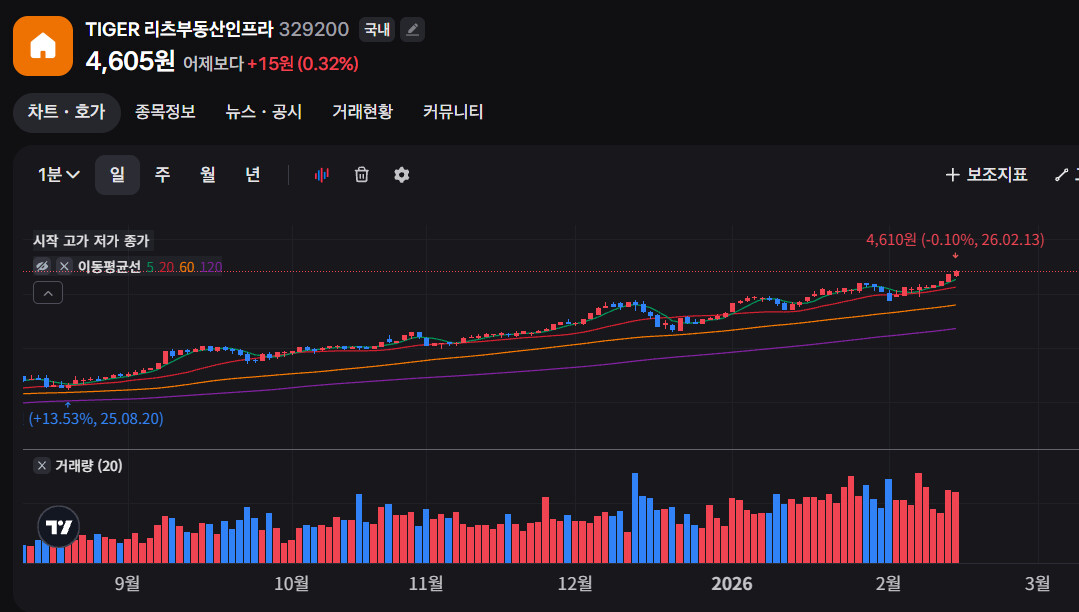Toggle visibility of 이동평균선 moving averages

pos(42,266)
